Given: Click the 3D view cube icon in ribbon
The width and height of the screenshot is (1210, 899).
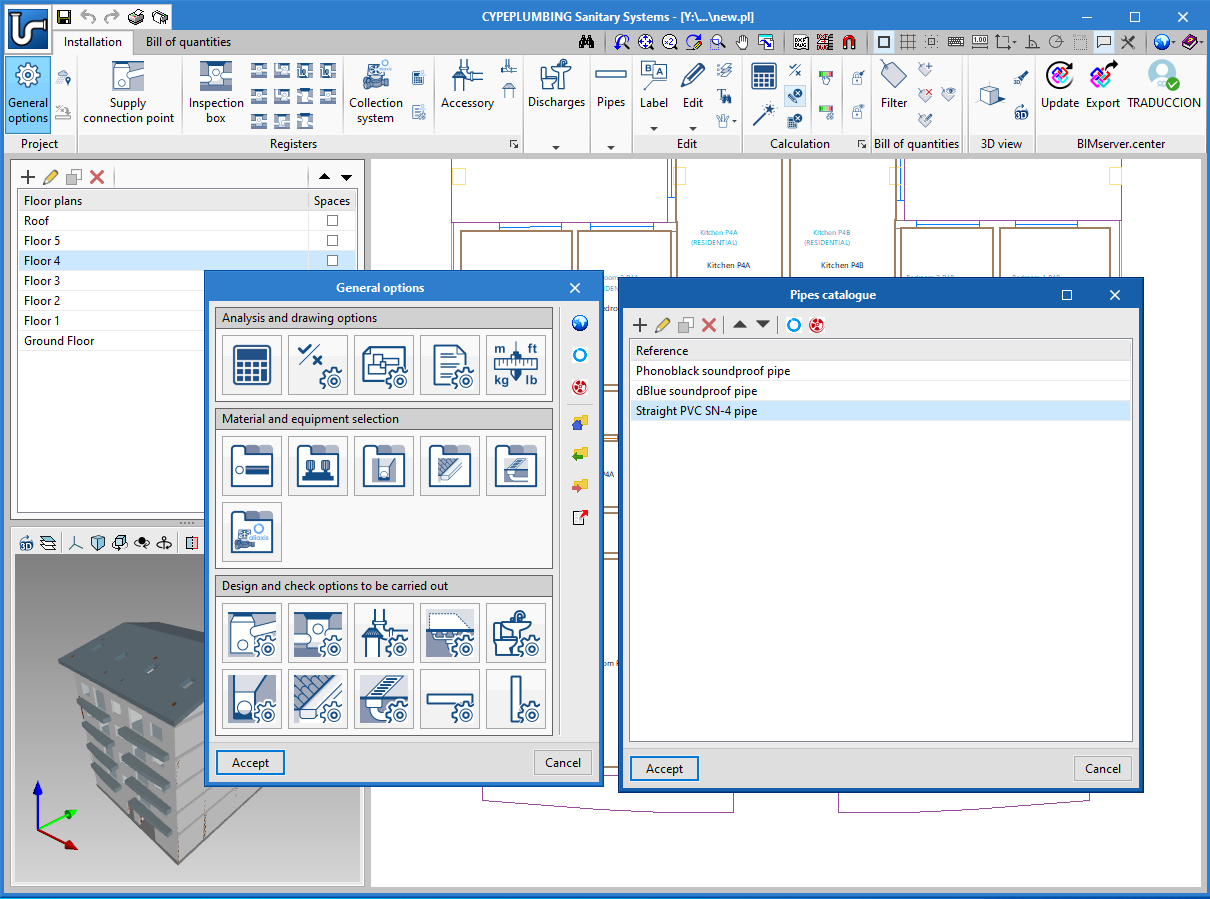Looking at the screenshot, I should coord(989,94).
